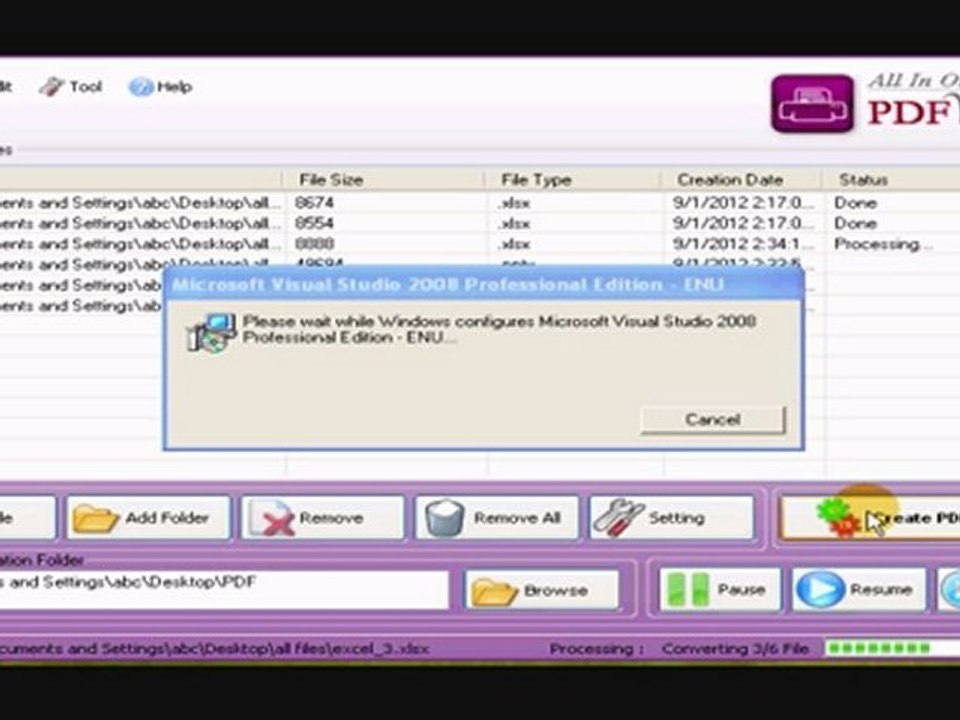Click the File Size column header

pos(383,179)
